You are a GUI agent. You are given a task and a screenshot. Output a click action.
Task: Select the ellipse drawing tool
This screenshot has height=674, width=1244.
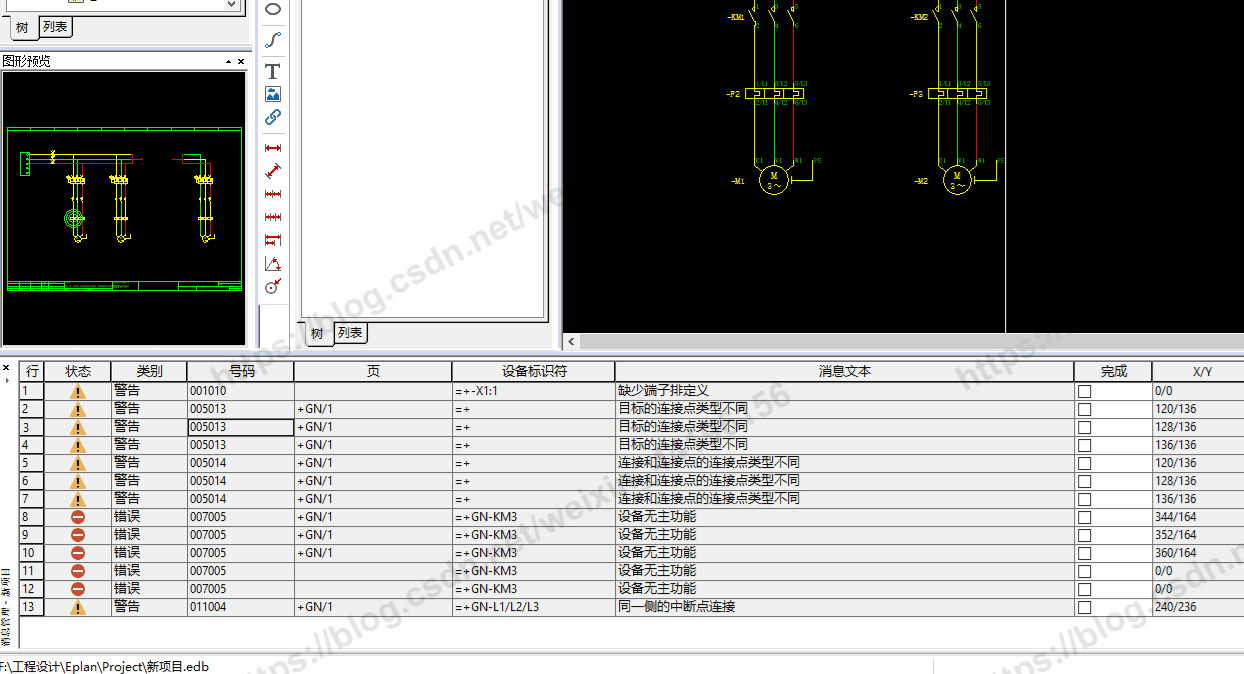click(x=272, y=10)
